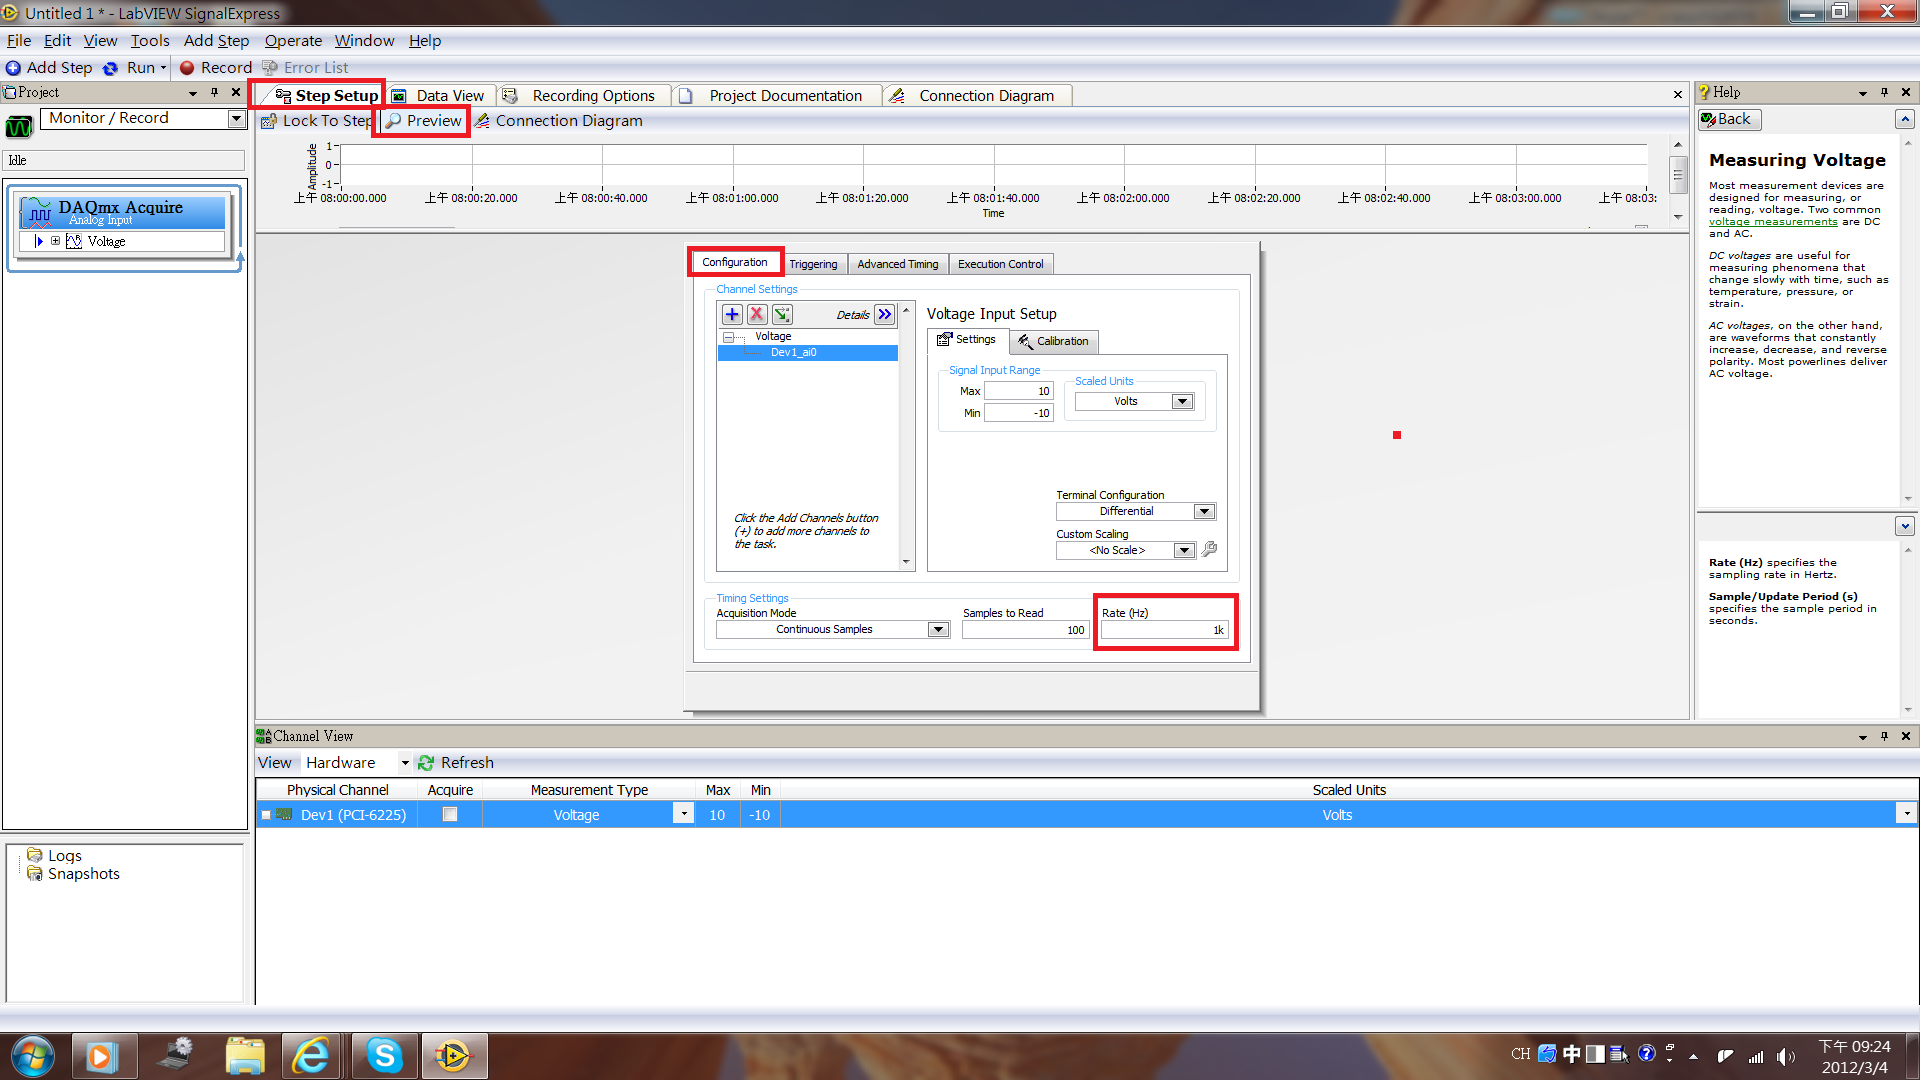Click the Add Channel plus icon
The height and width of the screenshot is (1080, 1920).
coord(733,313)
